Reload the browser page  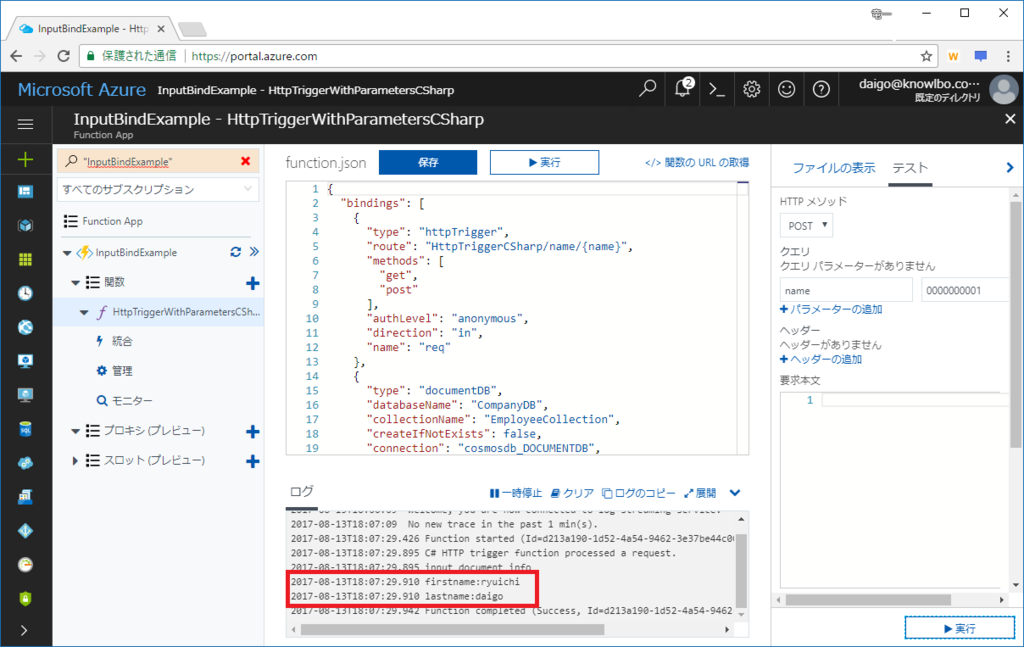point(63,56)
